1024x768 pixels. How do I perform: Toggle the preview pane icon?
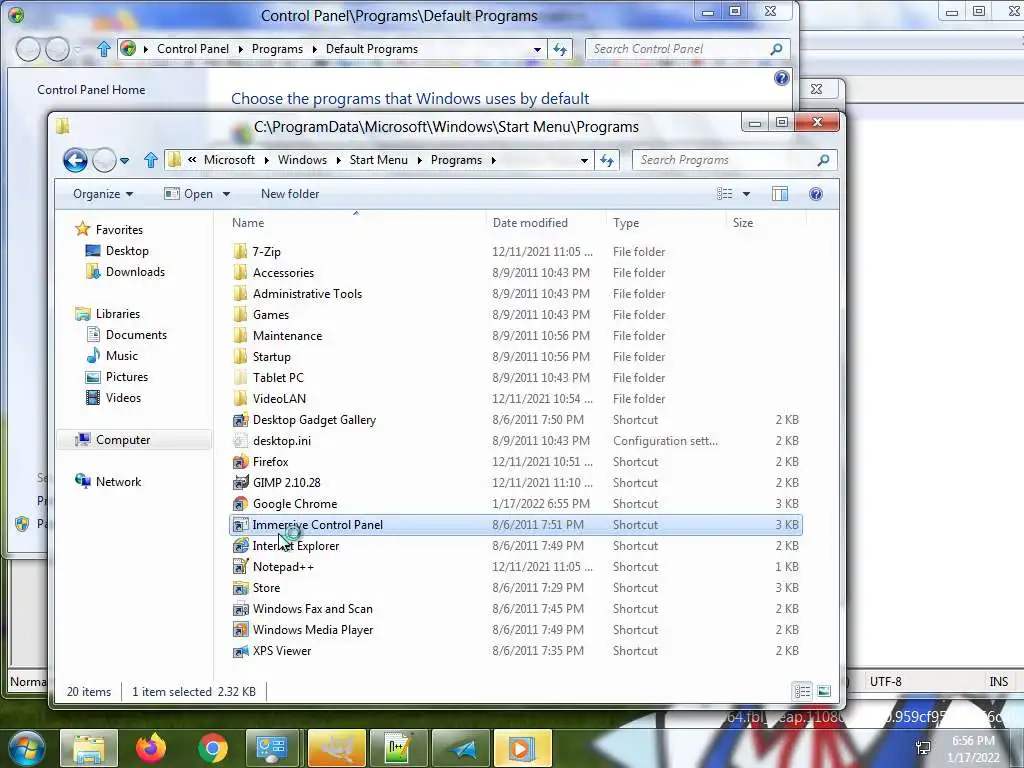pos(780,194)
